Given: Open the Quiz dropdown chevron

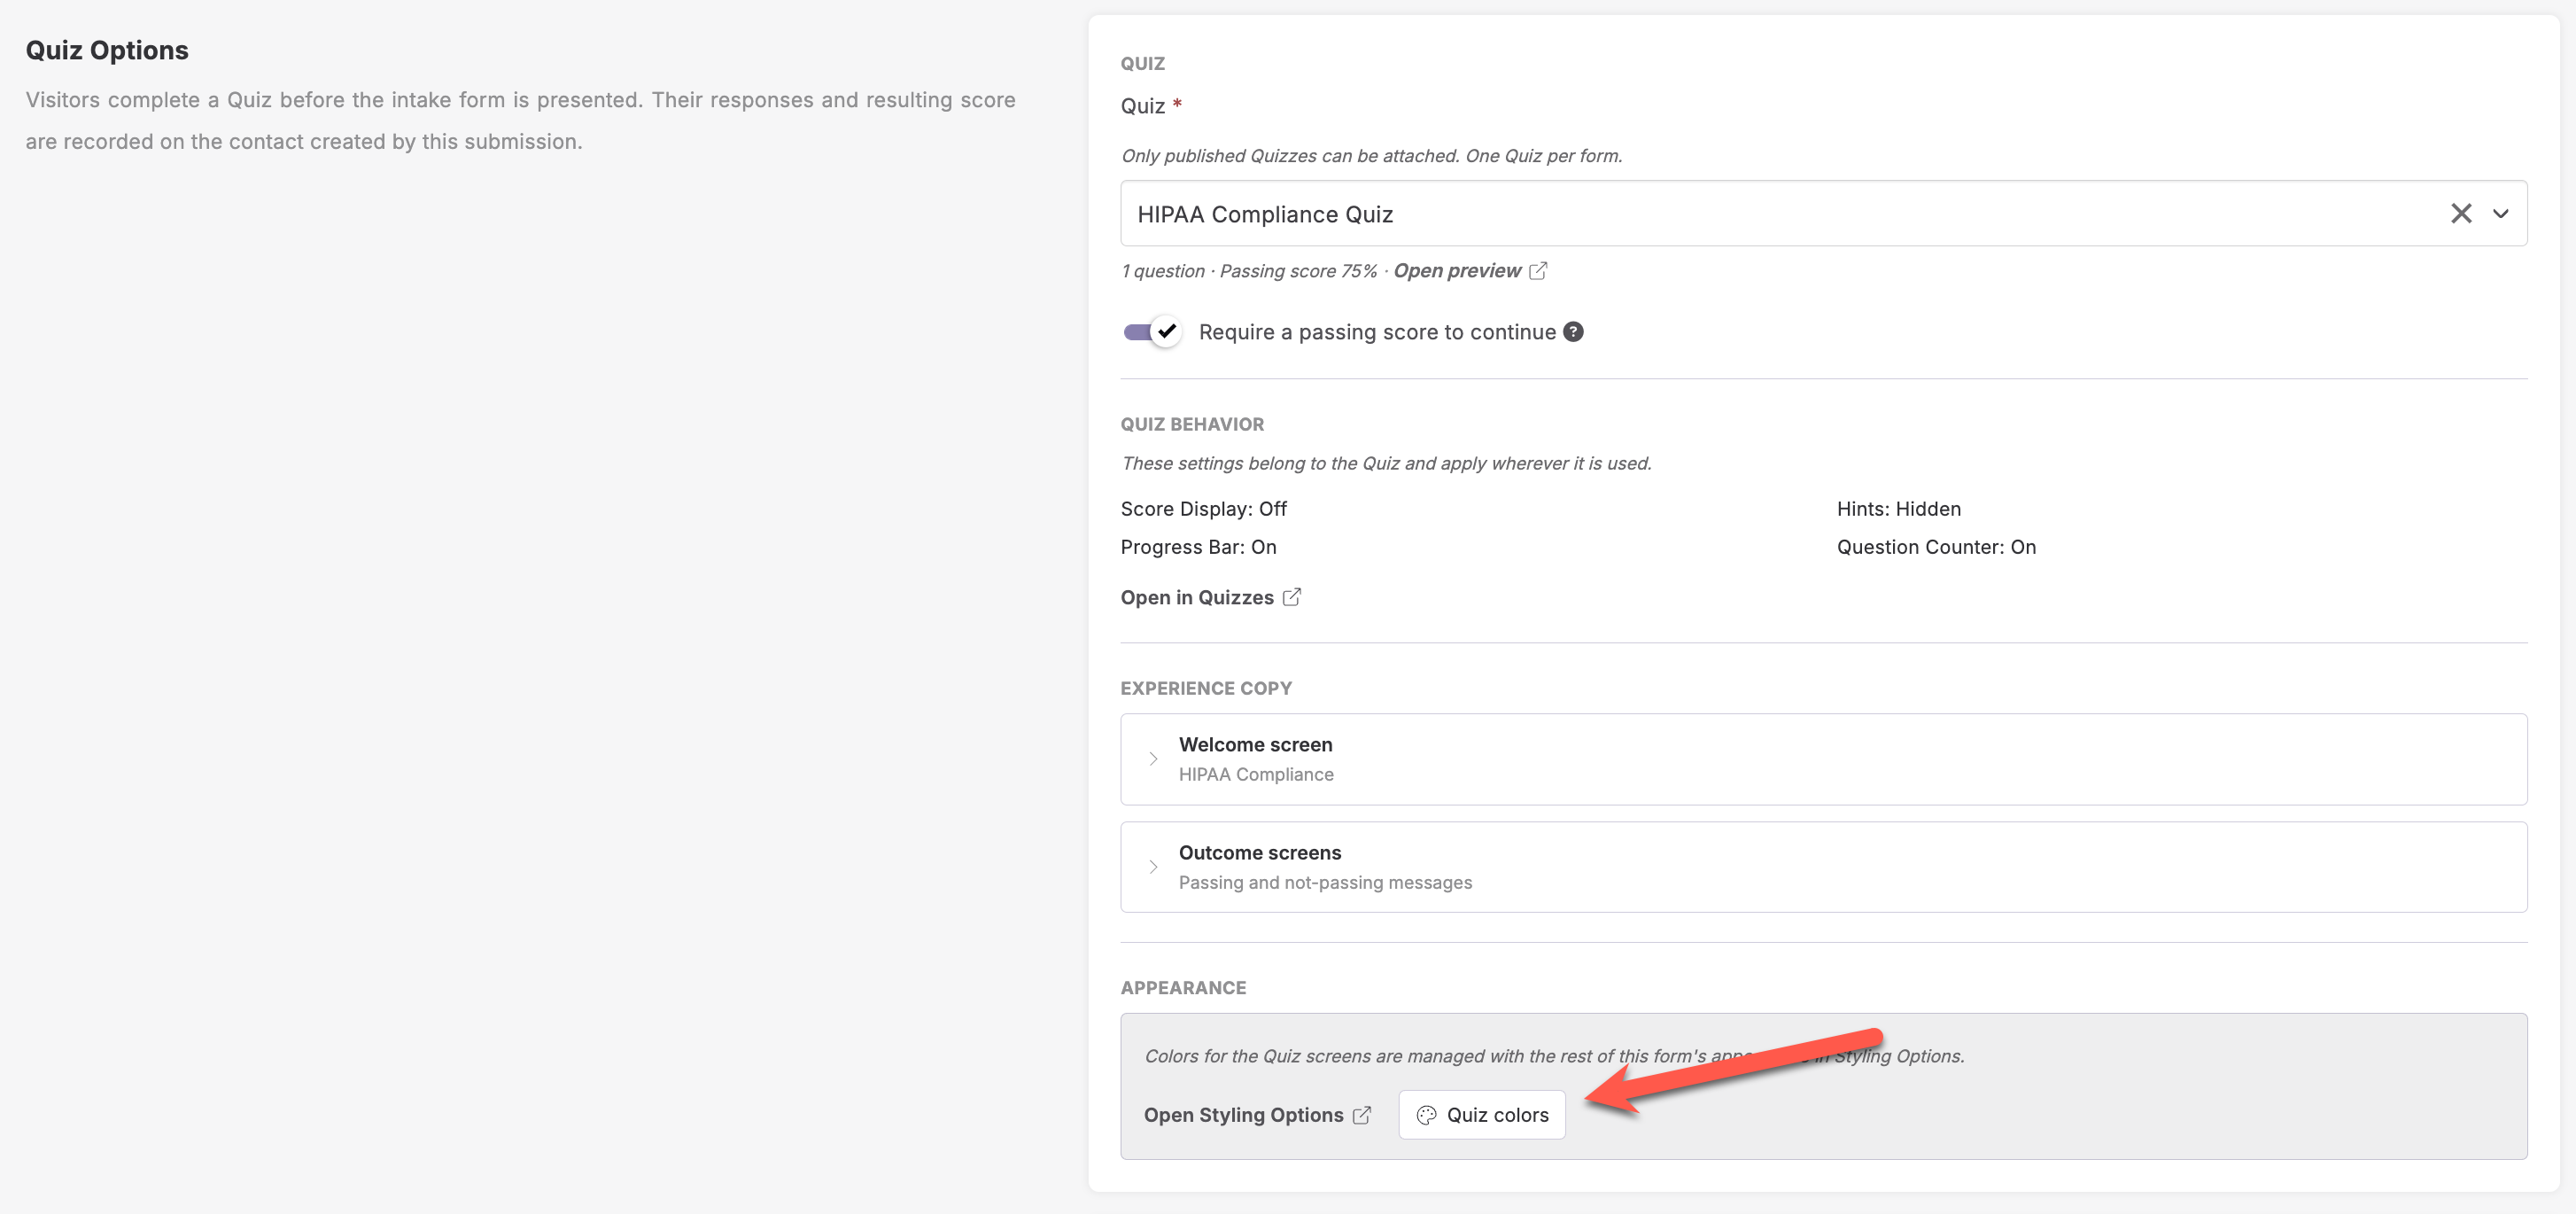Looking at the screenshot, I should pos(2500,213).
